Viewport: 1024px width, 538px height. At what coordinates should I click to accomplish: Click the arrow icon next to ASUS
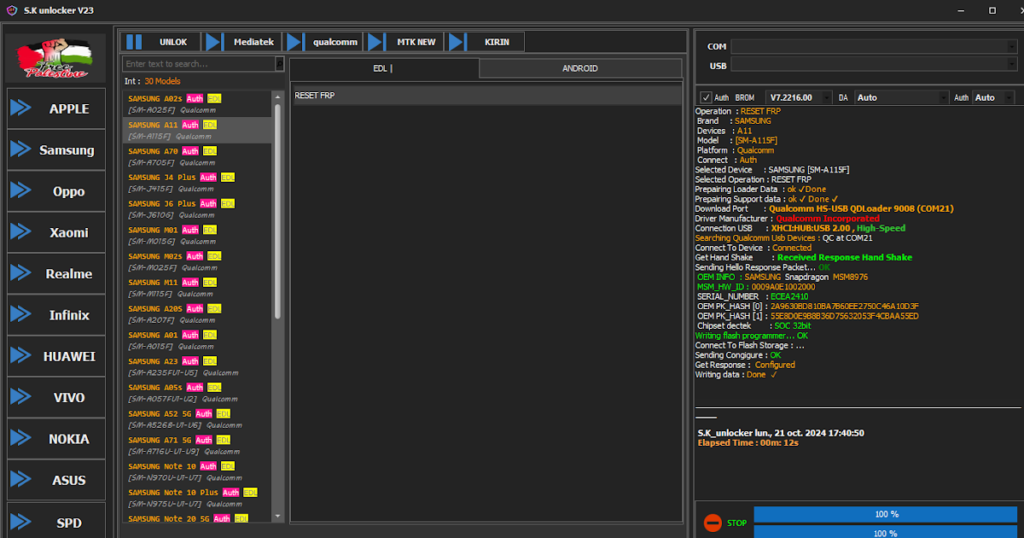click(21, 479)
